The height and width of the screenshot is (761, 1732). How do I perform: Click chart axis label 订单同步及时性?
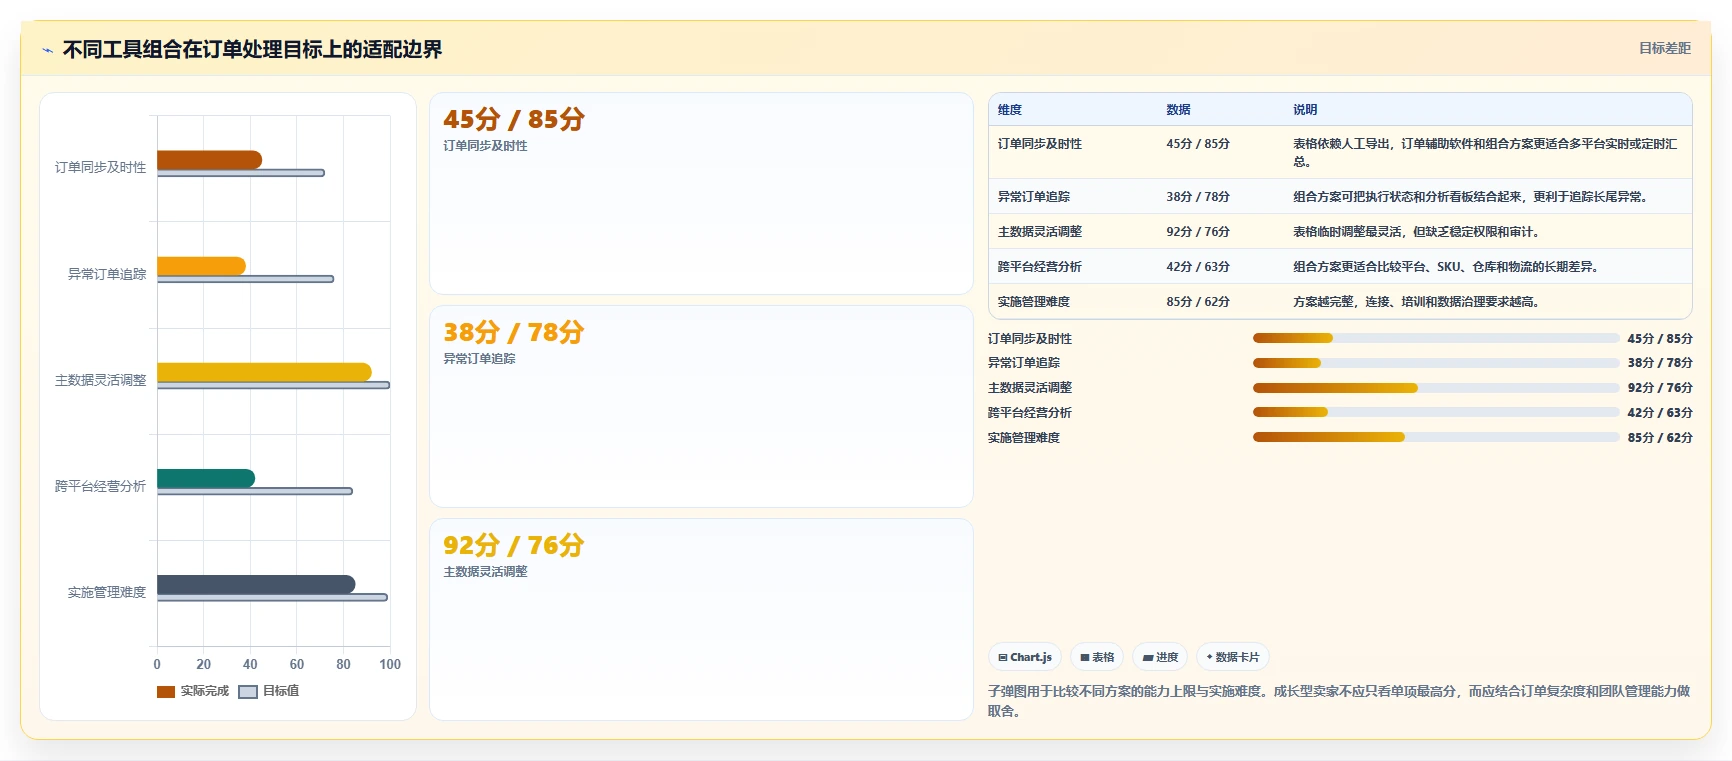click(x=100, y=167)
